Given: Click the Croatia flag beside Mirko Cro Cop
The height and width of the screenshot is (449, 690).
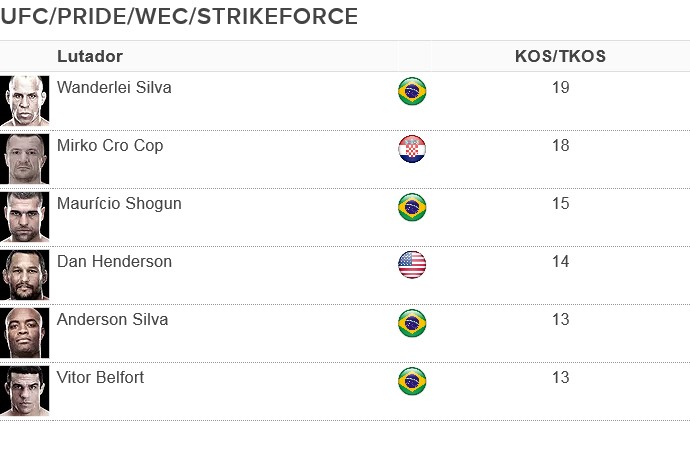Looking at the screenshot, I should 411,149.
